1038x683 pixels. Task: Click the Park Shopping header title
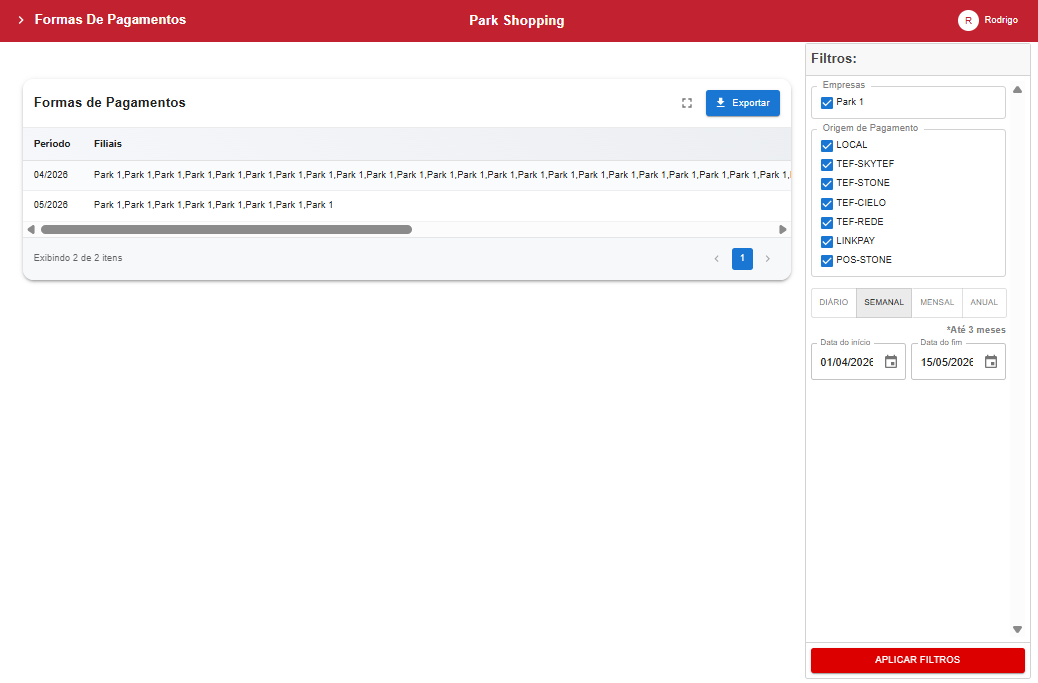516,21
